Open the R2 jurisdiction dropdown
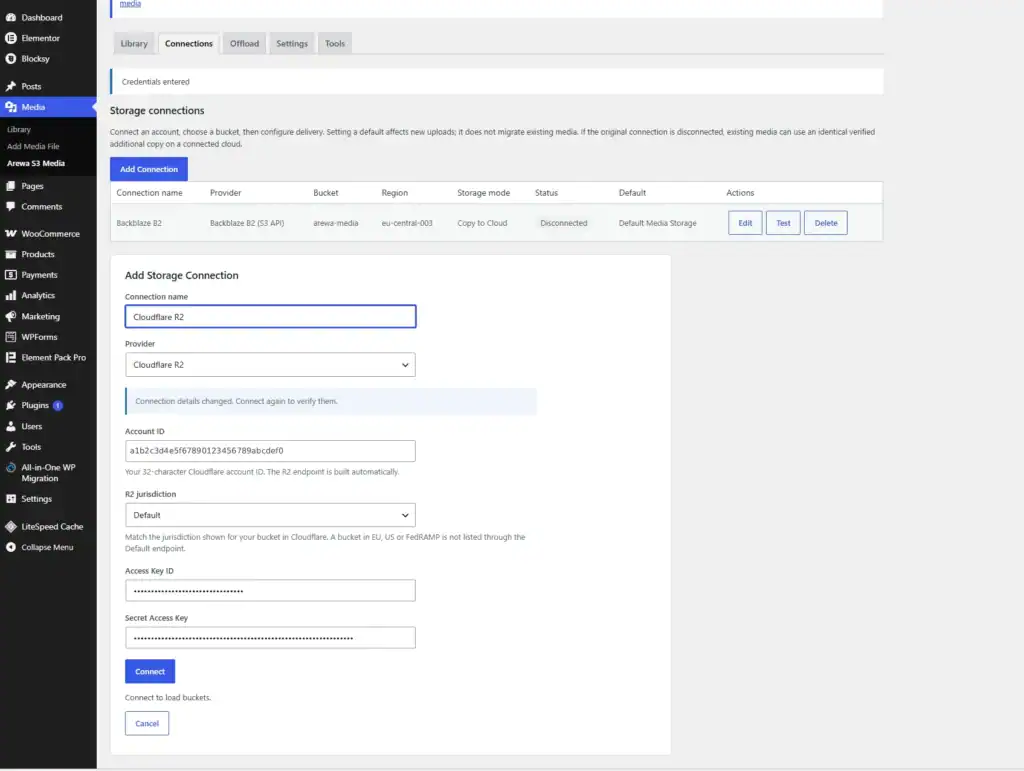The width and height of the screenshot is (1024, 771). coord(270,515)
